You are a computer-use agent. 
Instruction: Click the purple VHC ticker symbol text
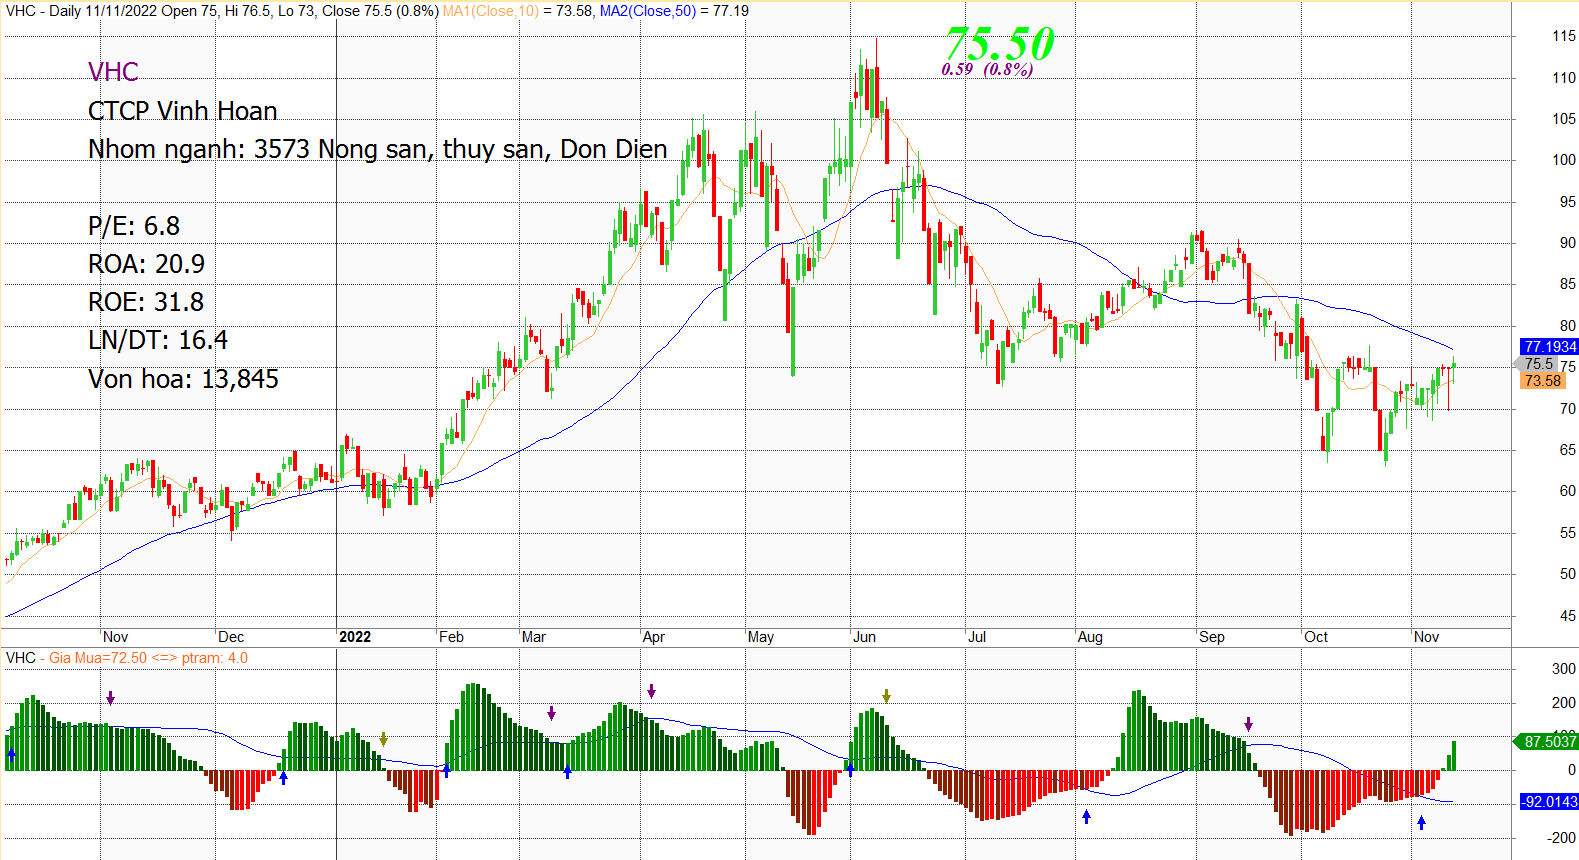[x=113, y=72]
